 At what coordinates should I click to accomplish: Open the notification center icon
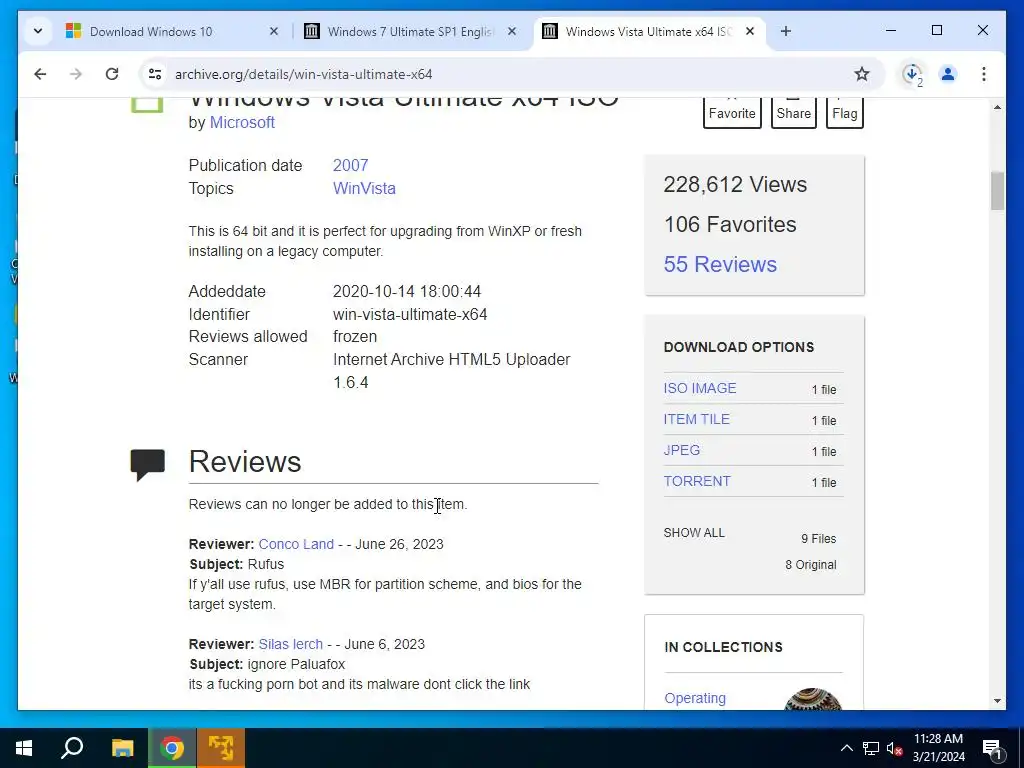coord(992,749)
